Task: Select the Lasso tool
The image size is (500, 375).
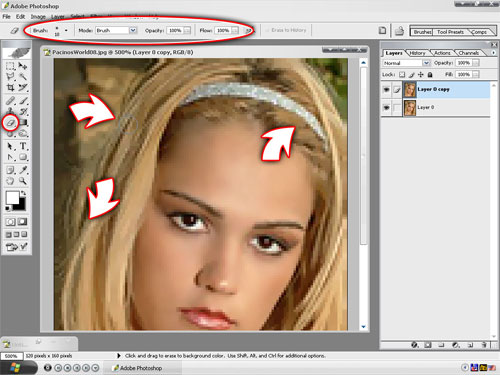Action: [x=10, y=77]
